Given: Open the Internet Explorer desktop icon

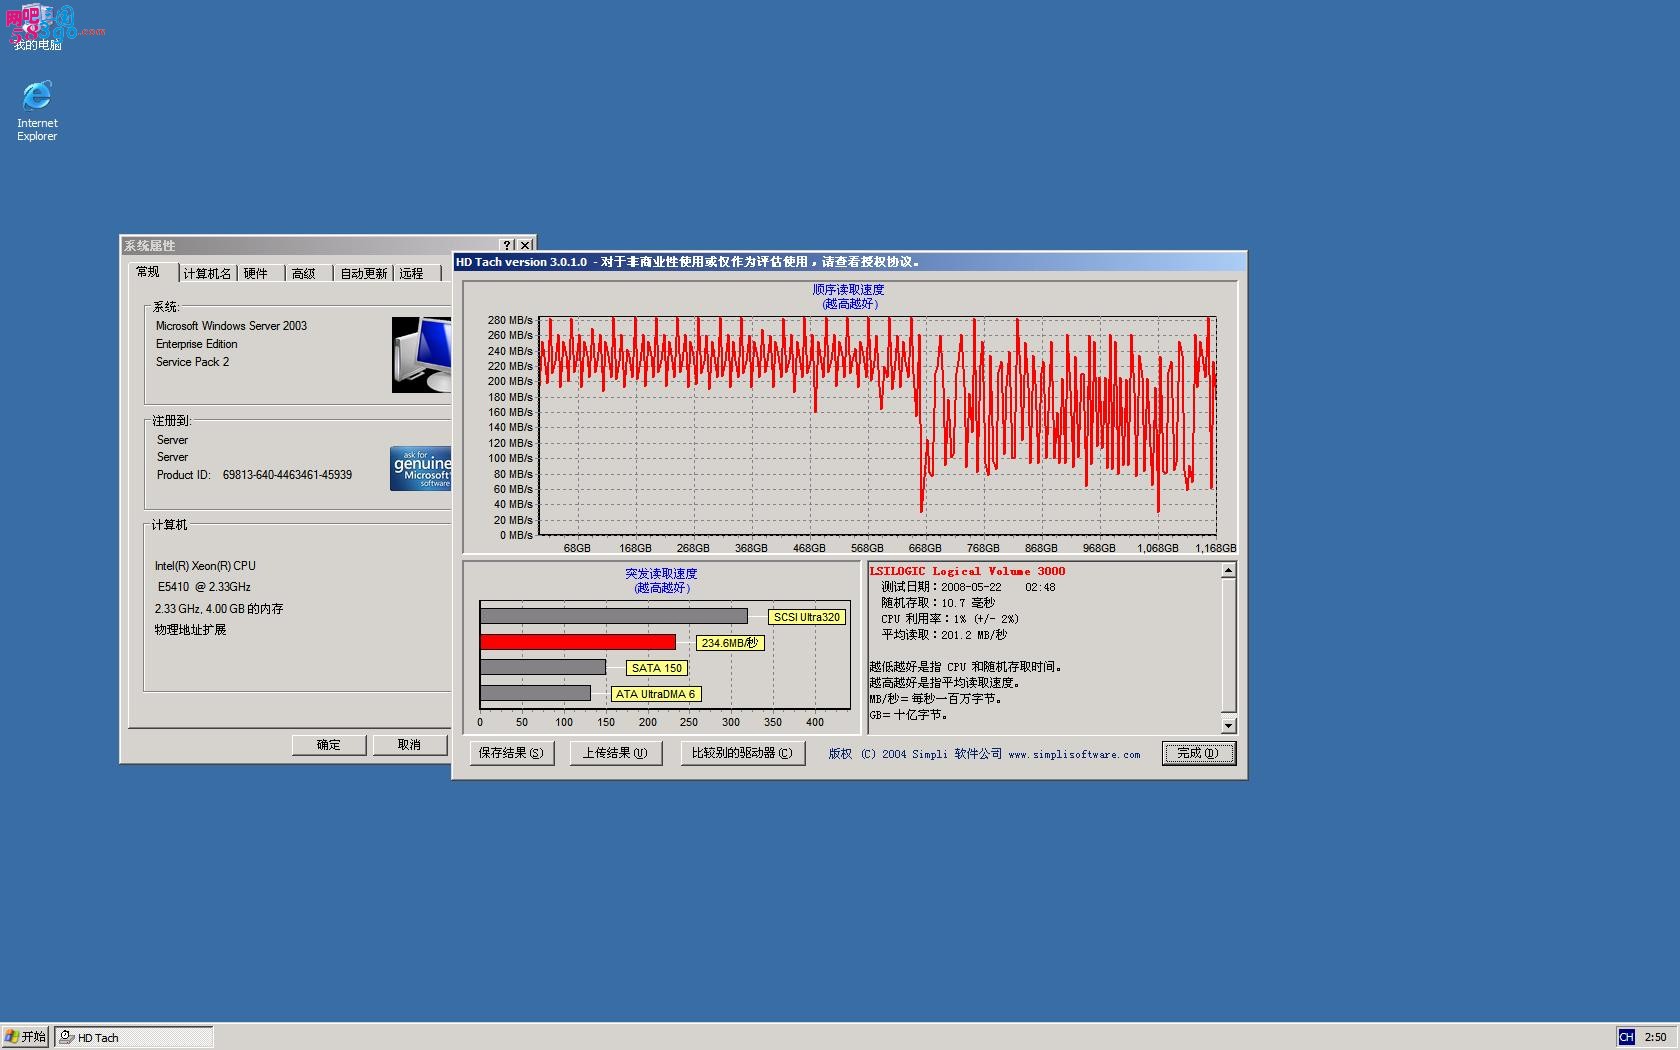Looking at the screenshot, I should pyautogui.click(x=37, y=111).
